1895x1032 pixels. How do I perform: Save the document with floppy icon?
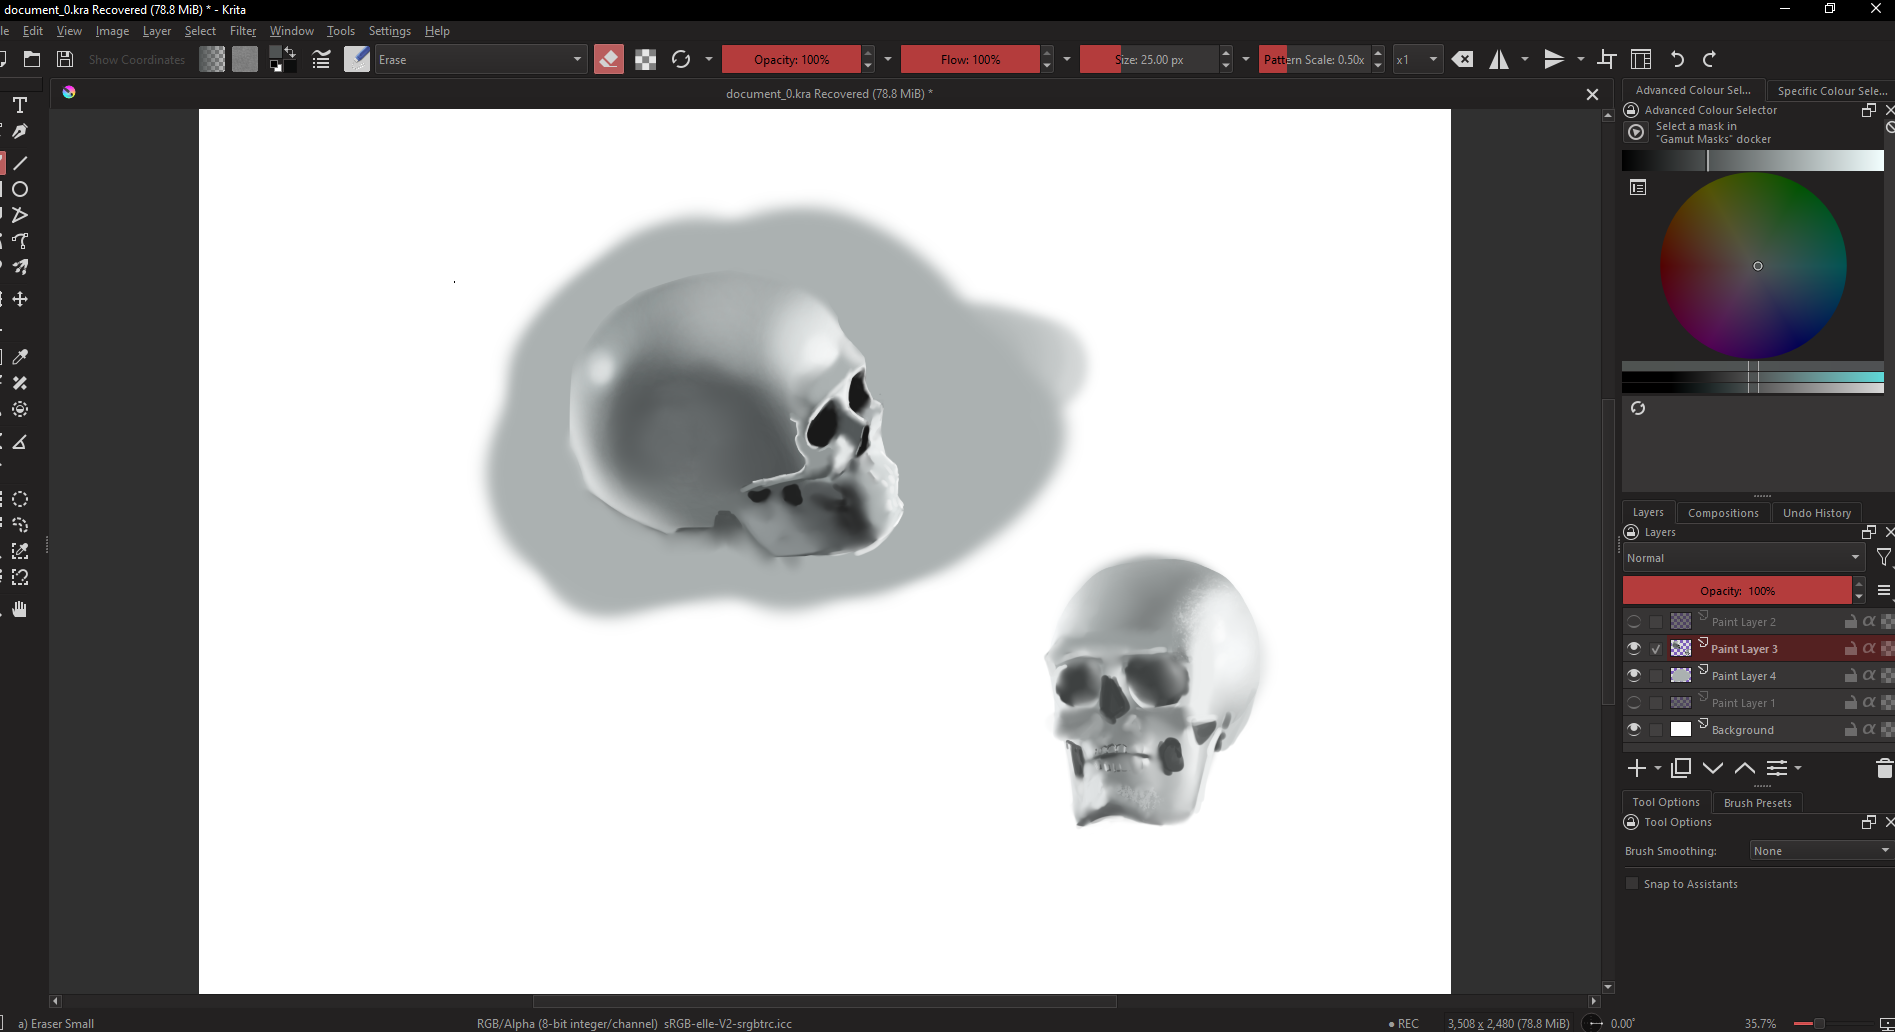point(65,59)
